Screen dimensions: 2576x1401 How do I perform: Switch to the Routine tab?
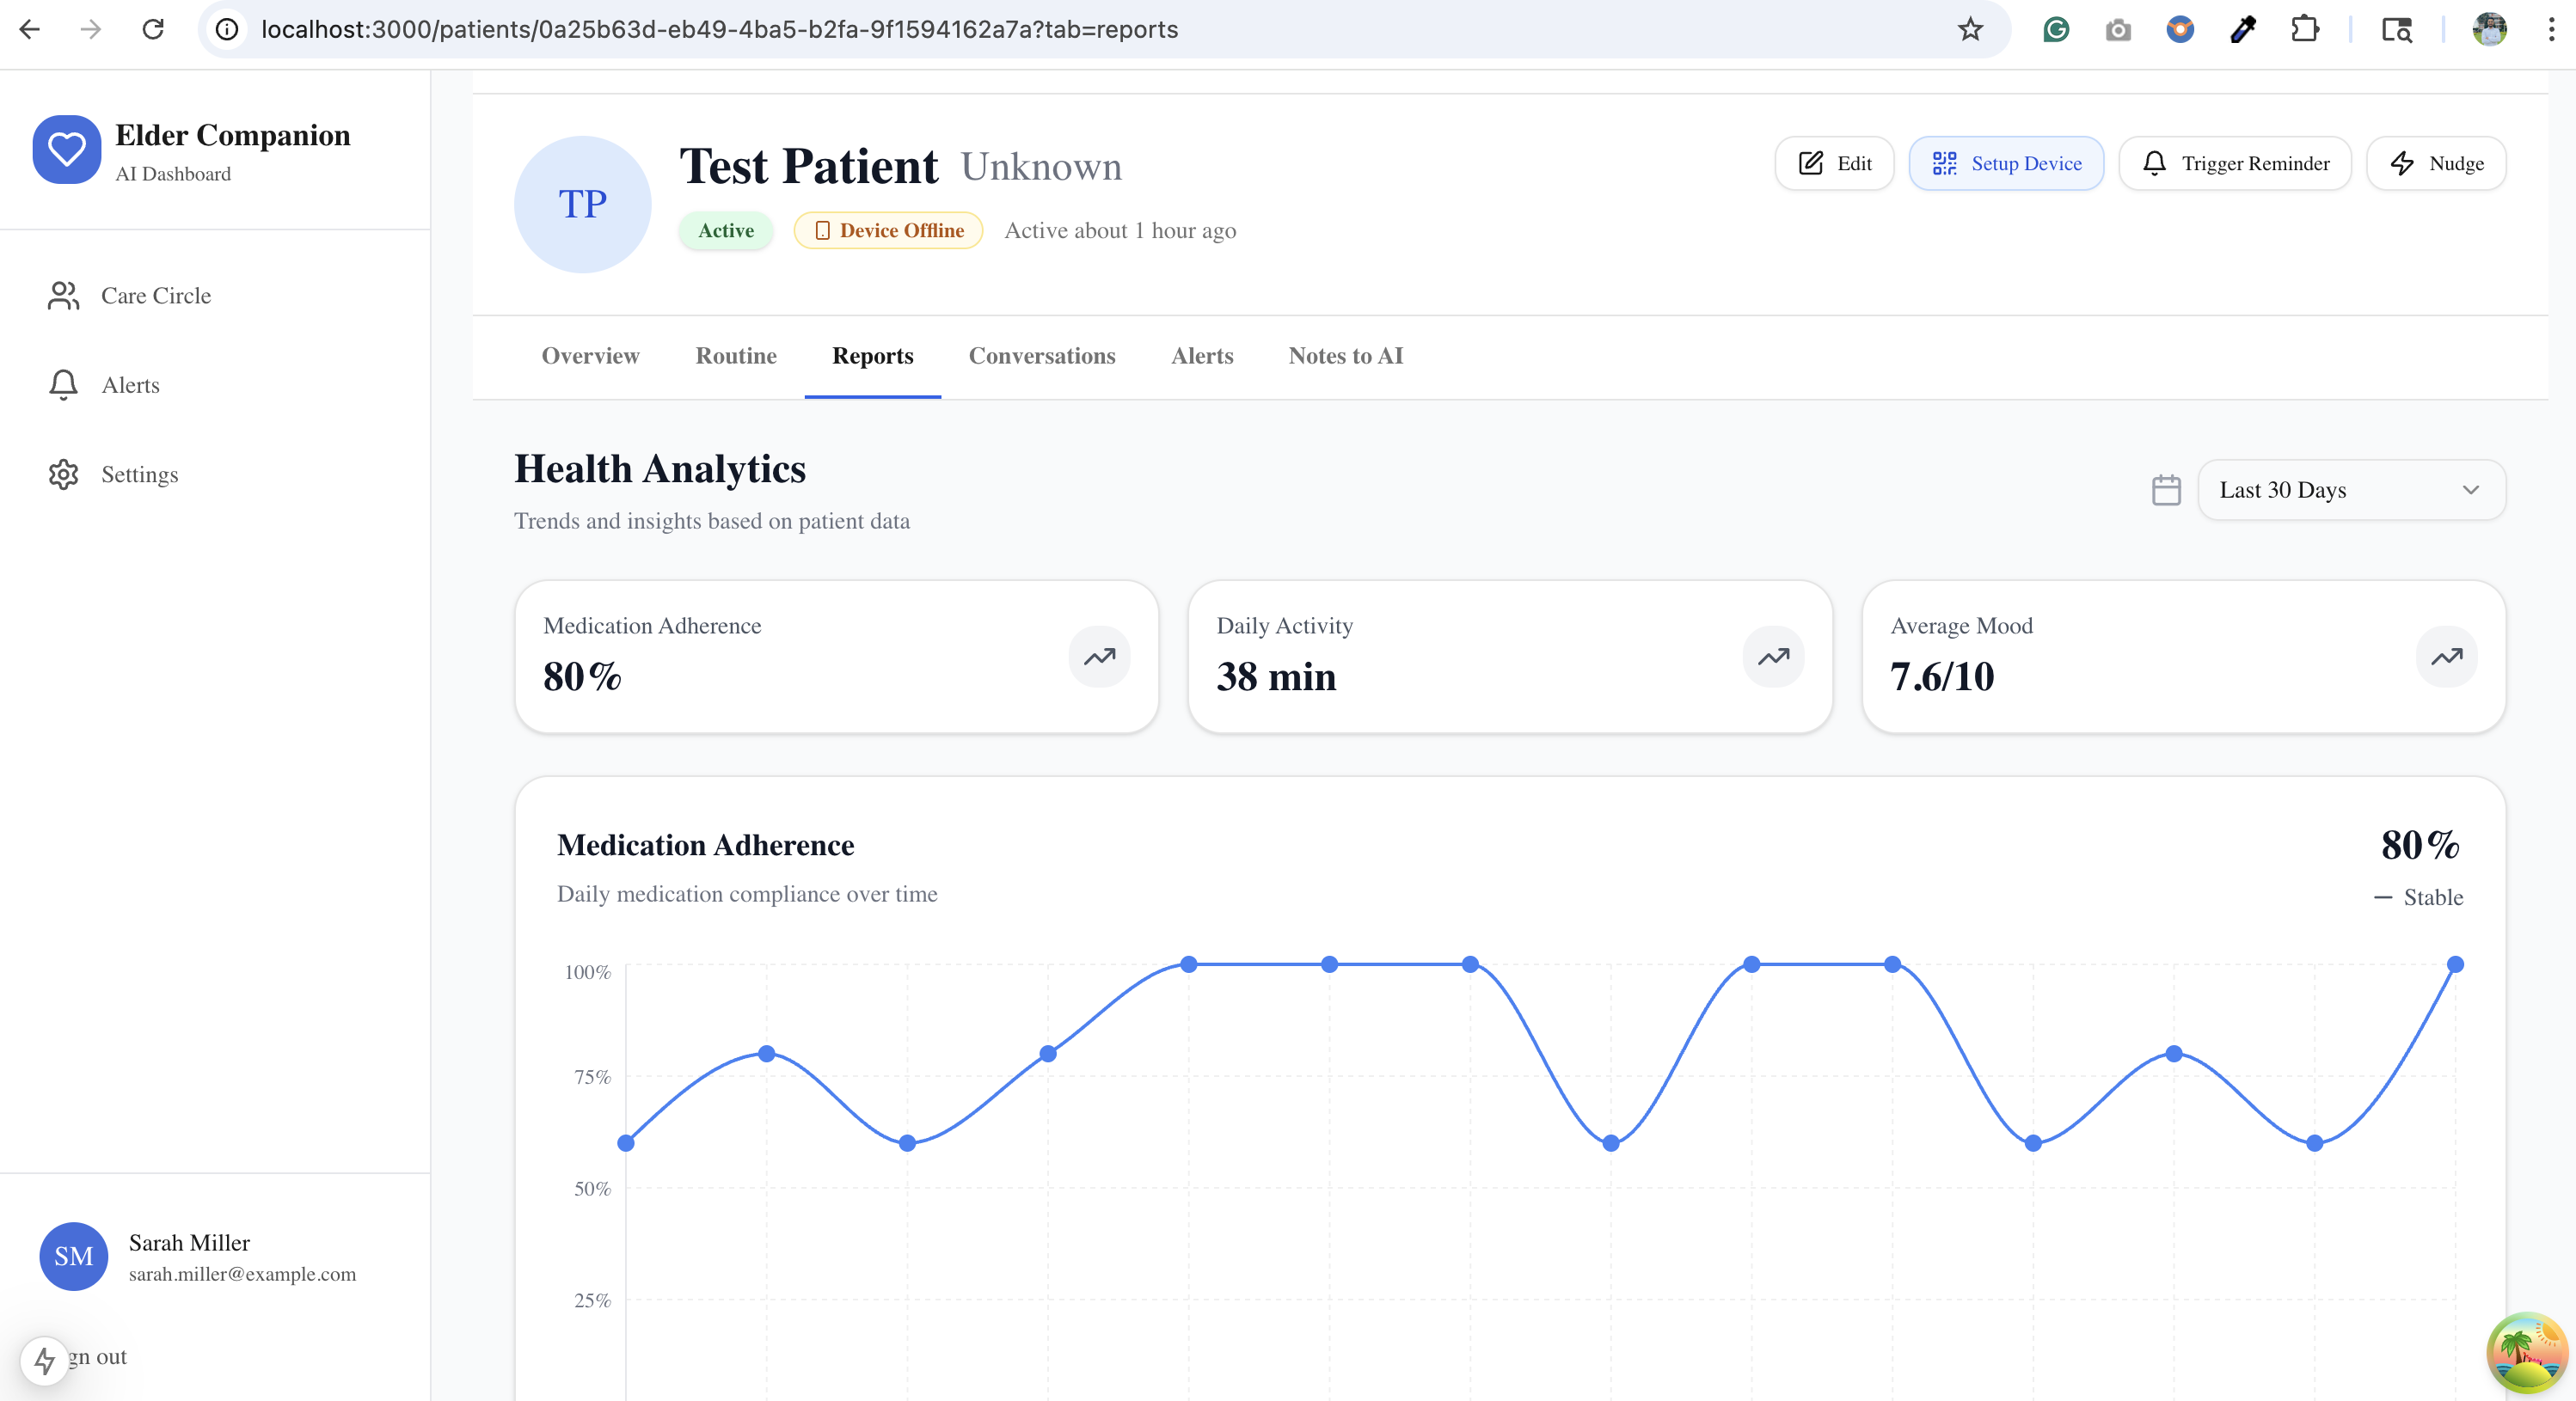coord(735,356)
